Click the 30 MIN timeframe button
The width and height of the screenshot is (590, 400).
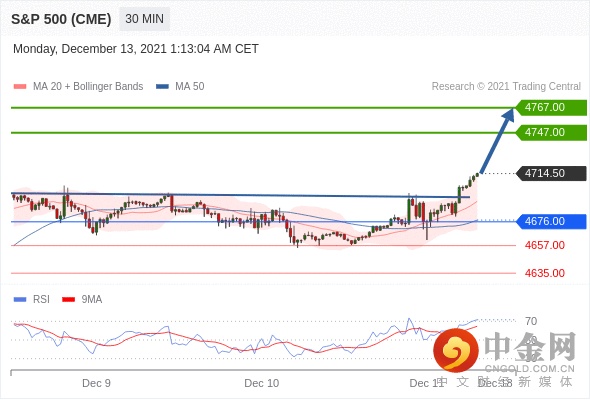[144, 19]
